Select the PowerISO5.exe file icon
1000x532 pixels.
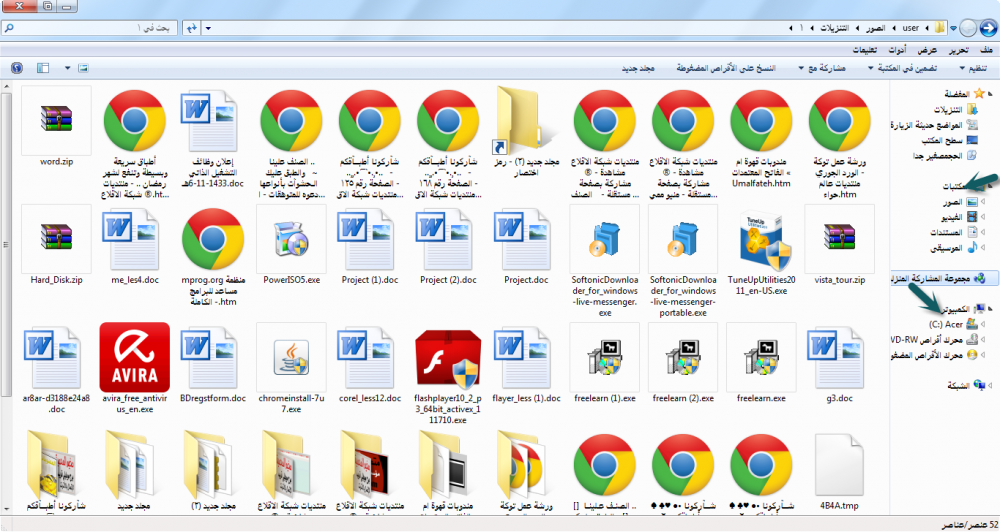(291, 239)
